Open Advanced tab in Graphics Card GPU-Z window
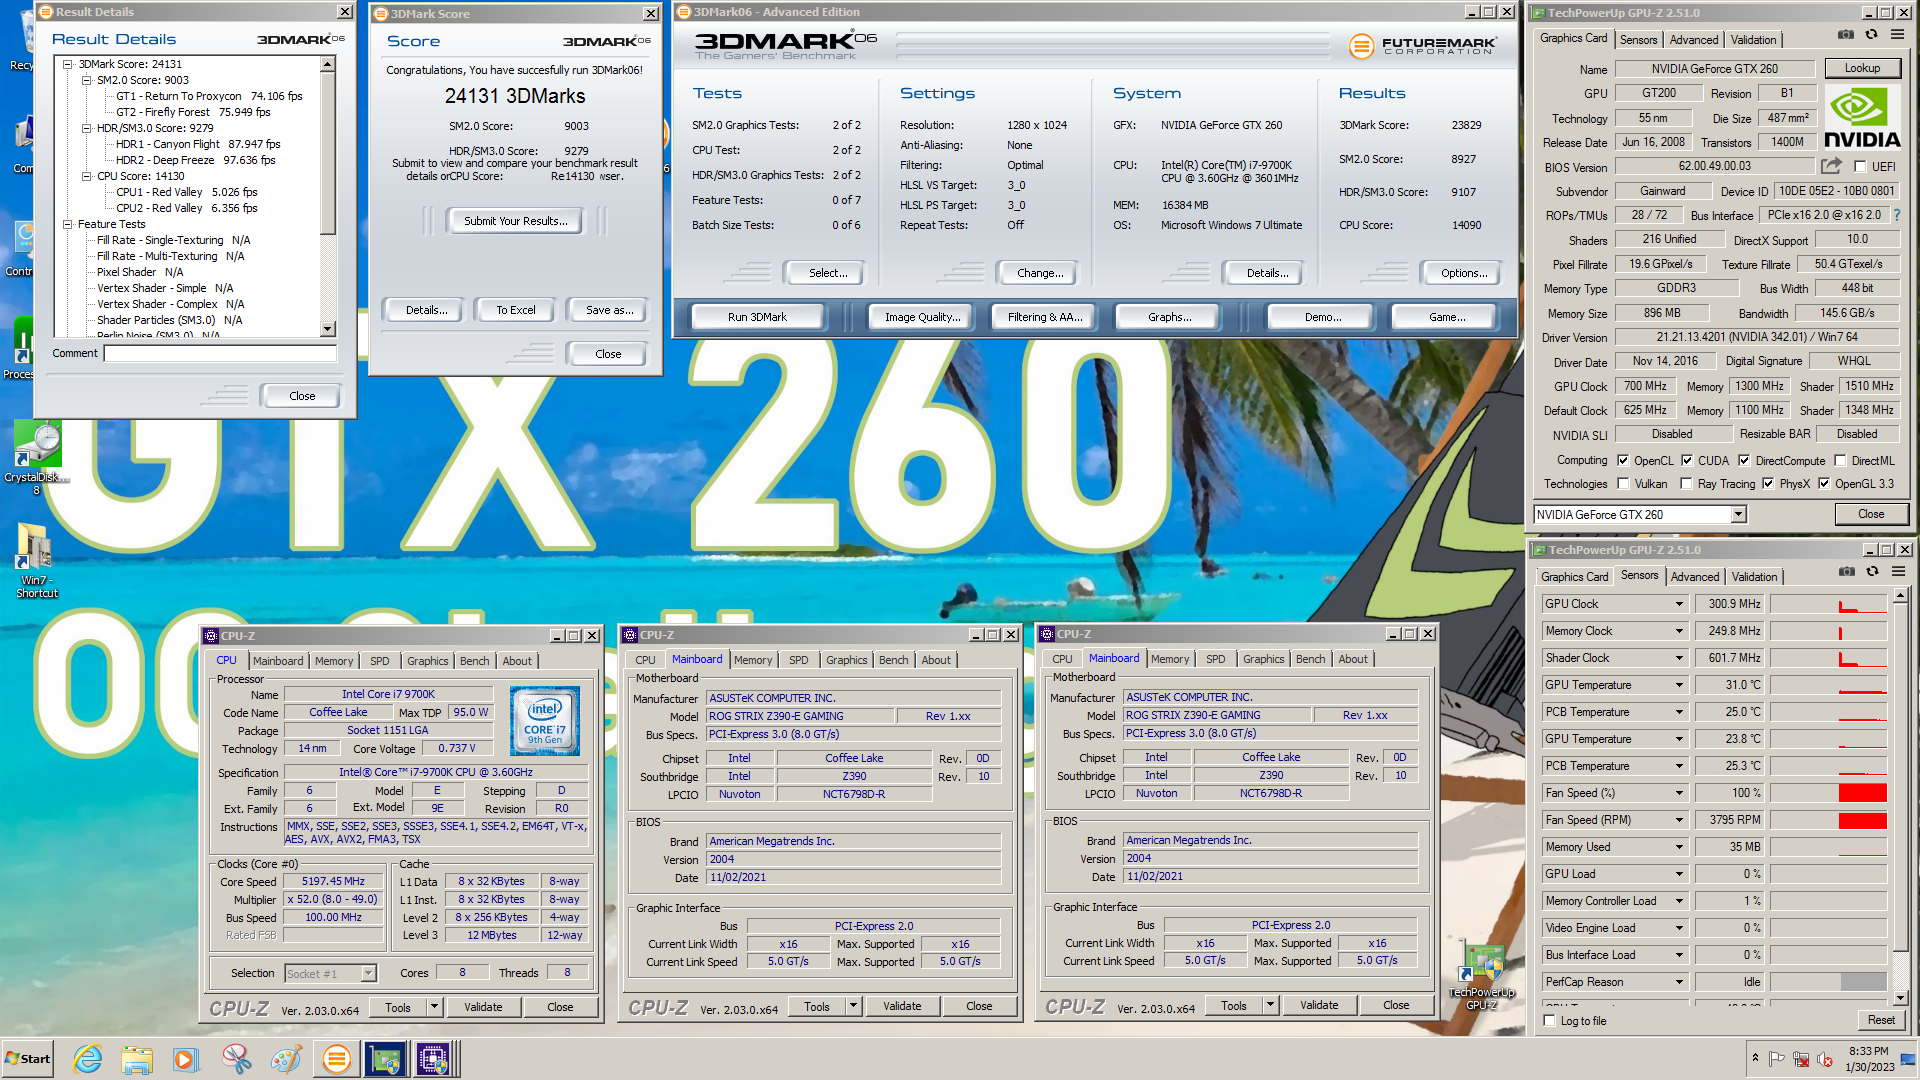This screenshot has width=1920, height=1080. point(1694,40)
